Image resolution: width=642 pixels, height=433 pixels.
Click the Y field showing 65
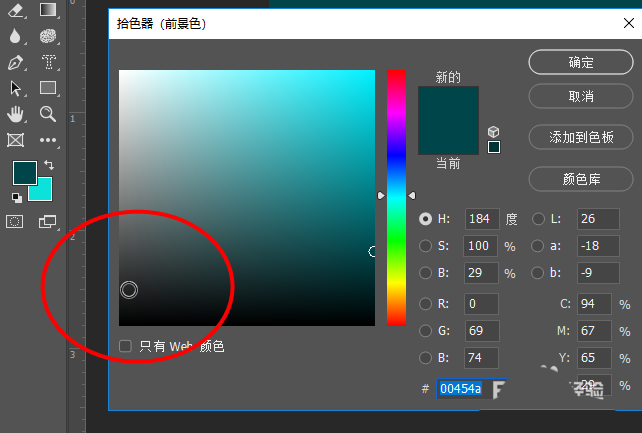595,358
